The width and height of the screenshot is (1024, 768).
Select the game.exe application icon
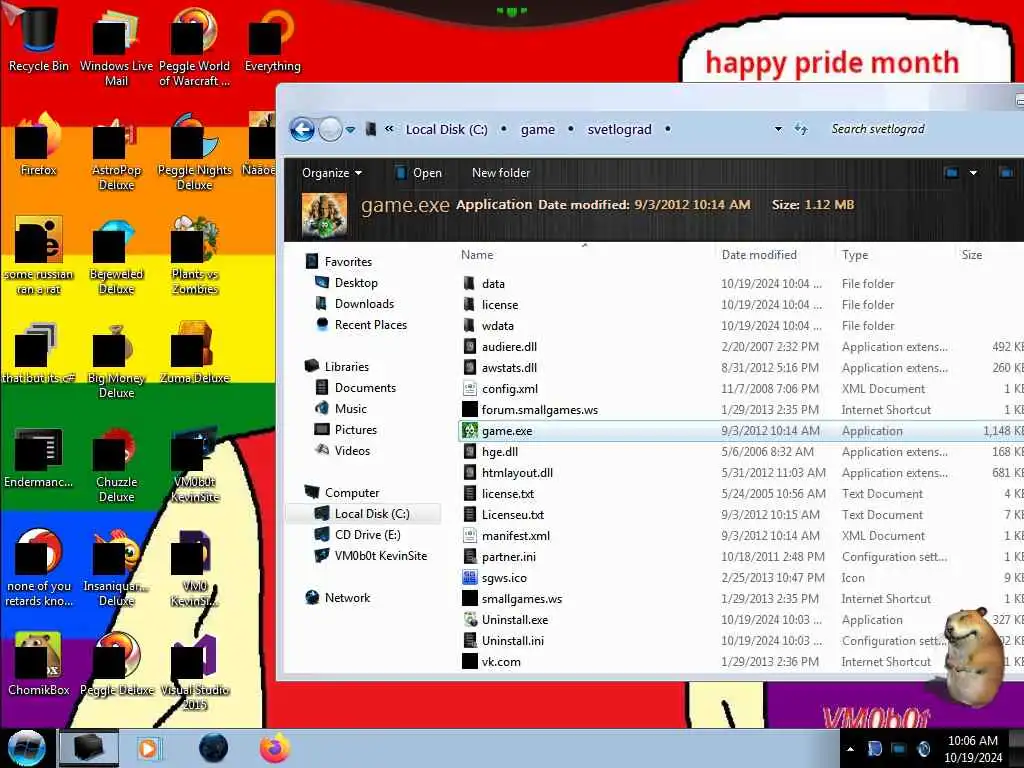(x=470, y=430)
